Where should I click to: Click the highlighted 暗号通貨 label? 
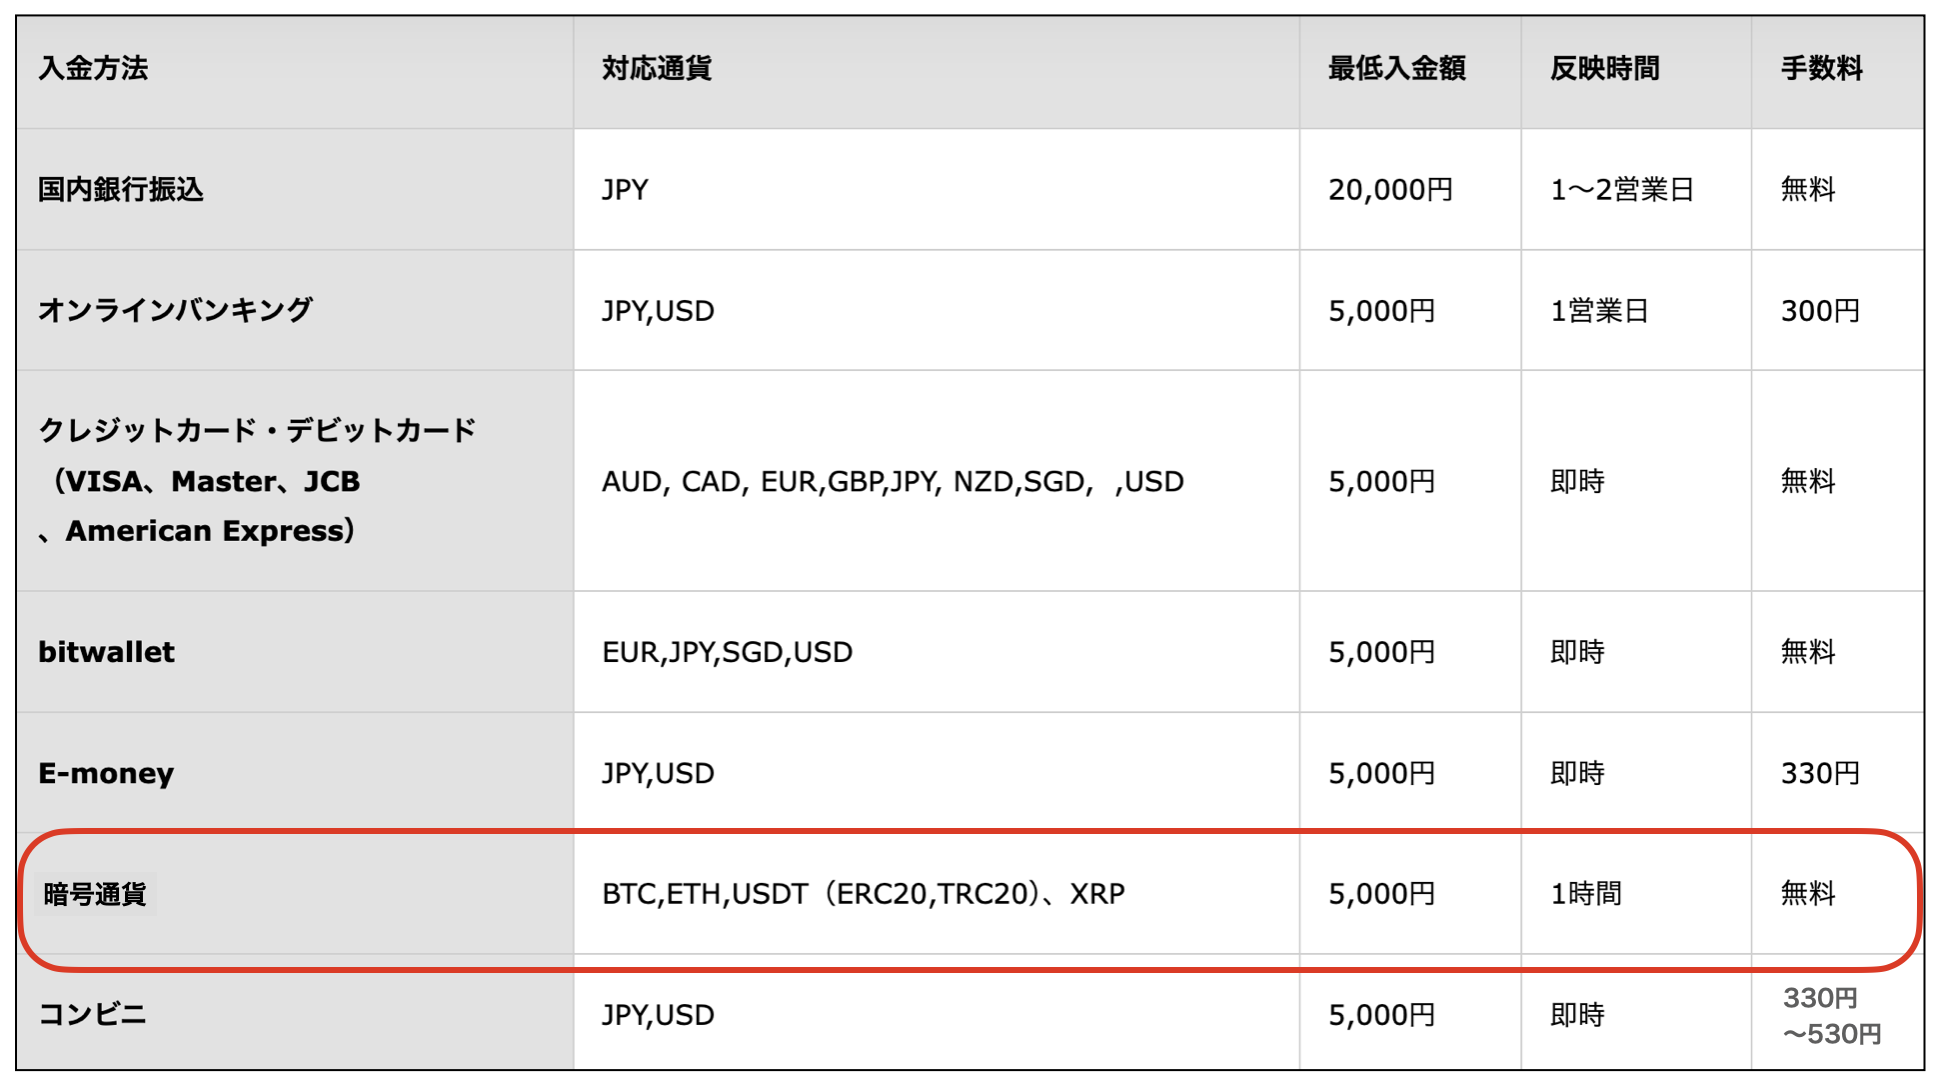95,894
